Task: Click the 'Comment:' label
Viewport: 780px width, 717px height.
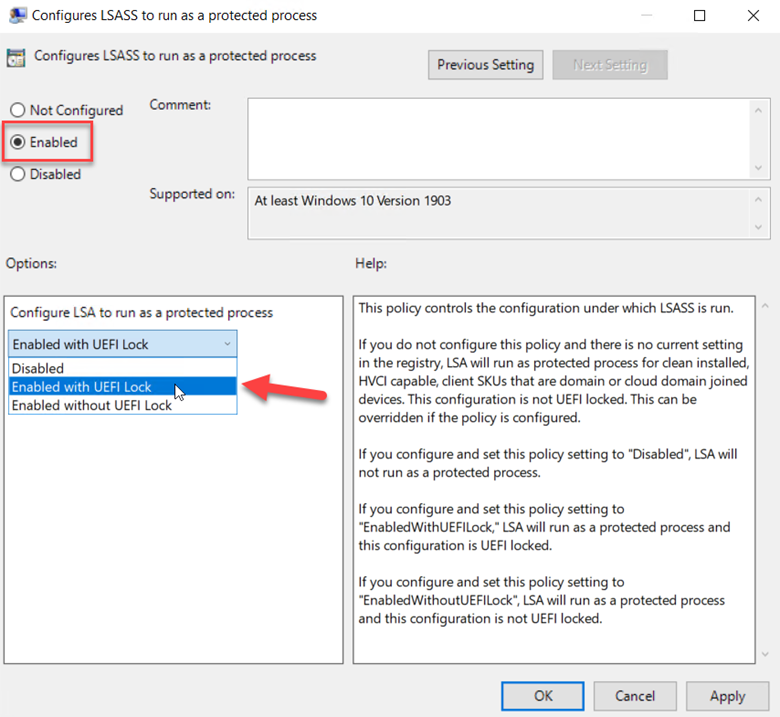Action: click(180, 105)
